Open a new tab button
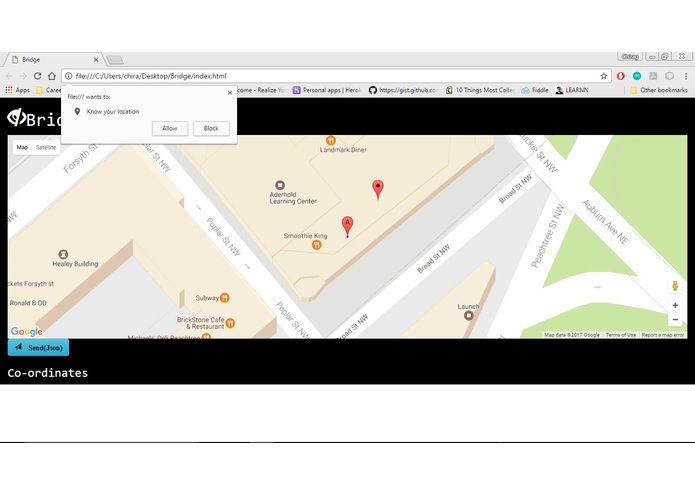 coord(115,60)
